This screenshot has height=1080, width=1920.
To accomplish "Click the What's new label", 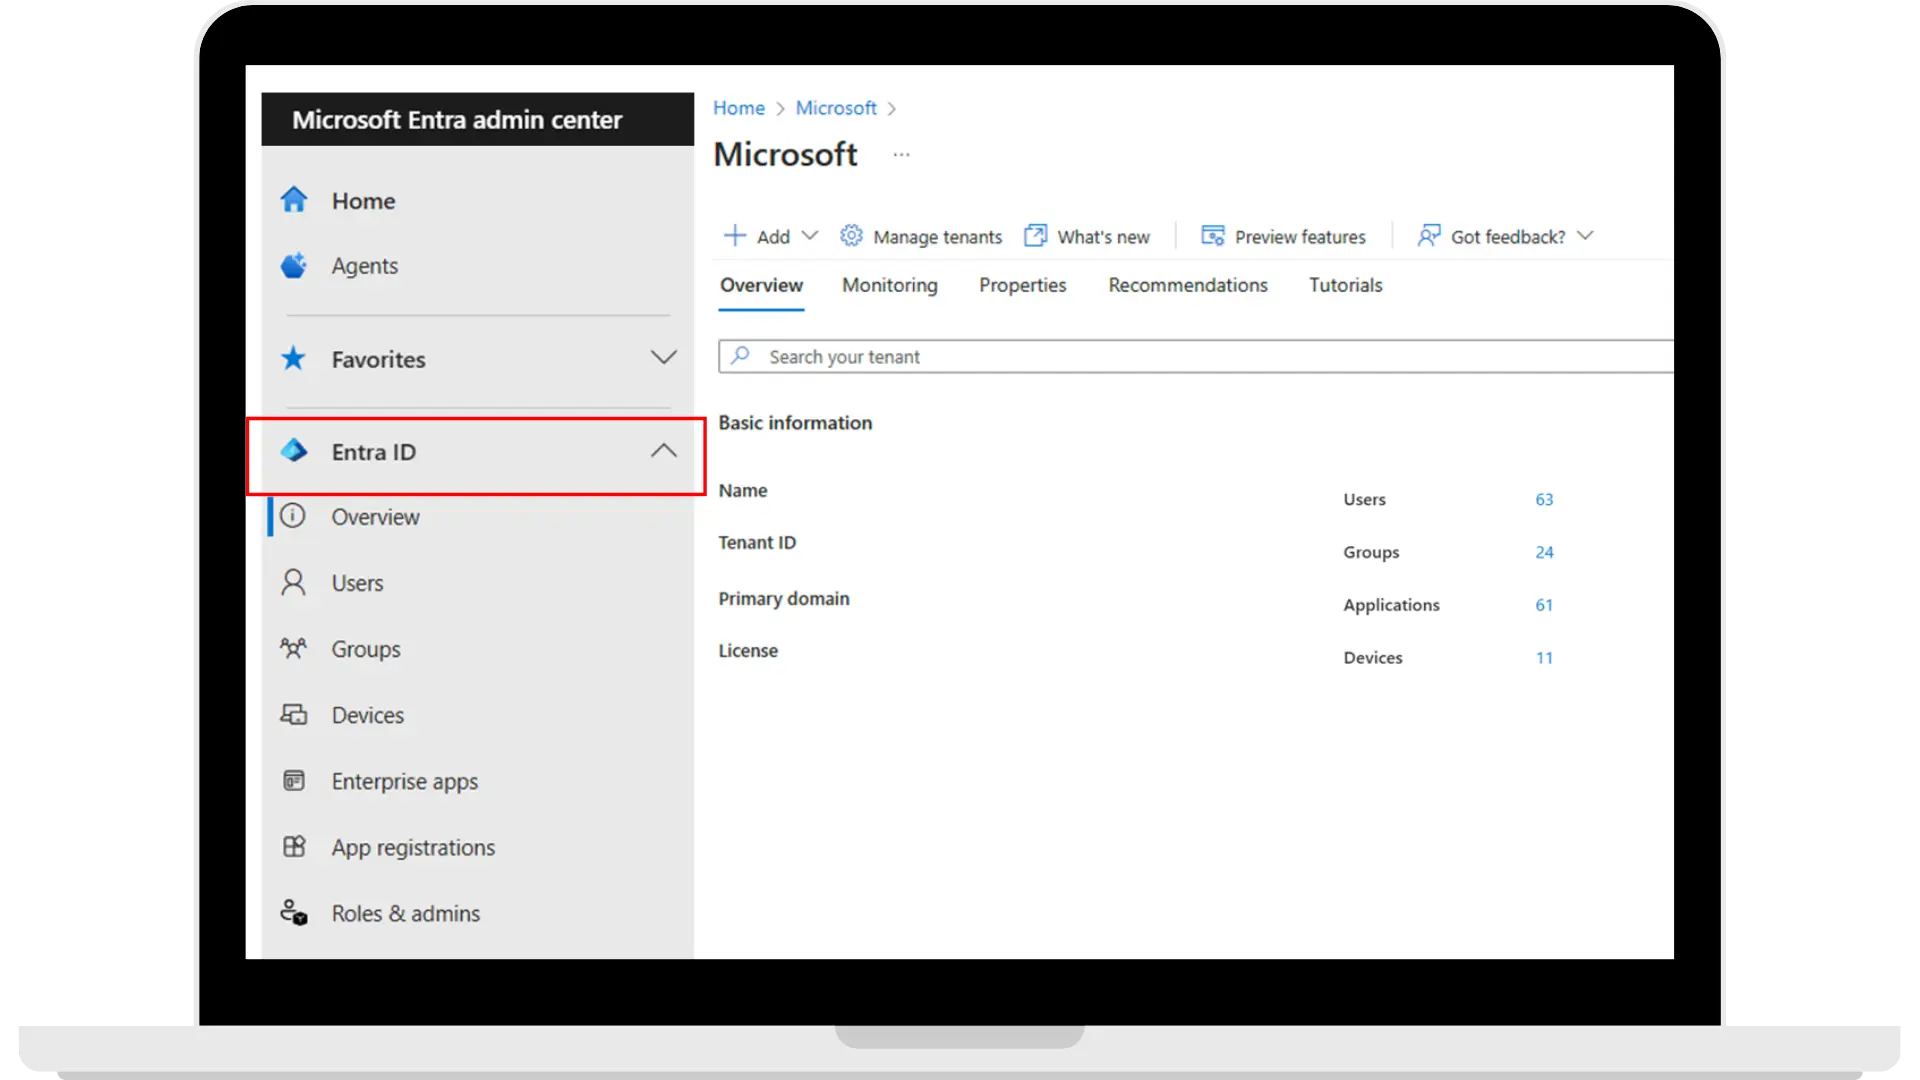I will pos(1104,237).
